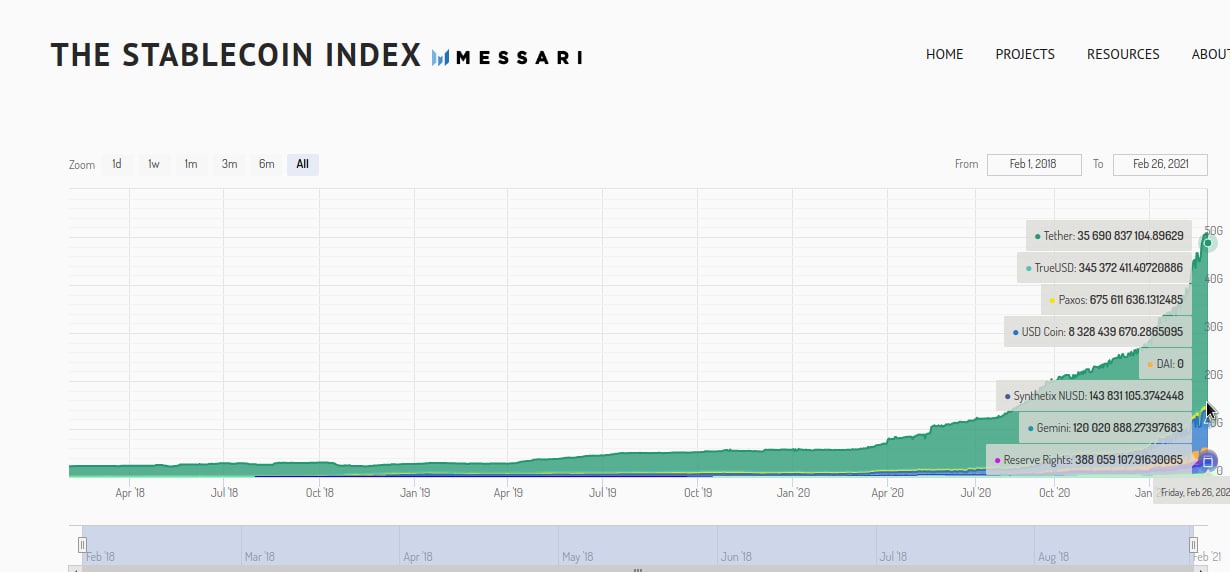This screenshot has width=1230, height=572.
Task: Set chart zoom to 1w
Action: [154, 164]
